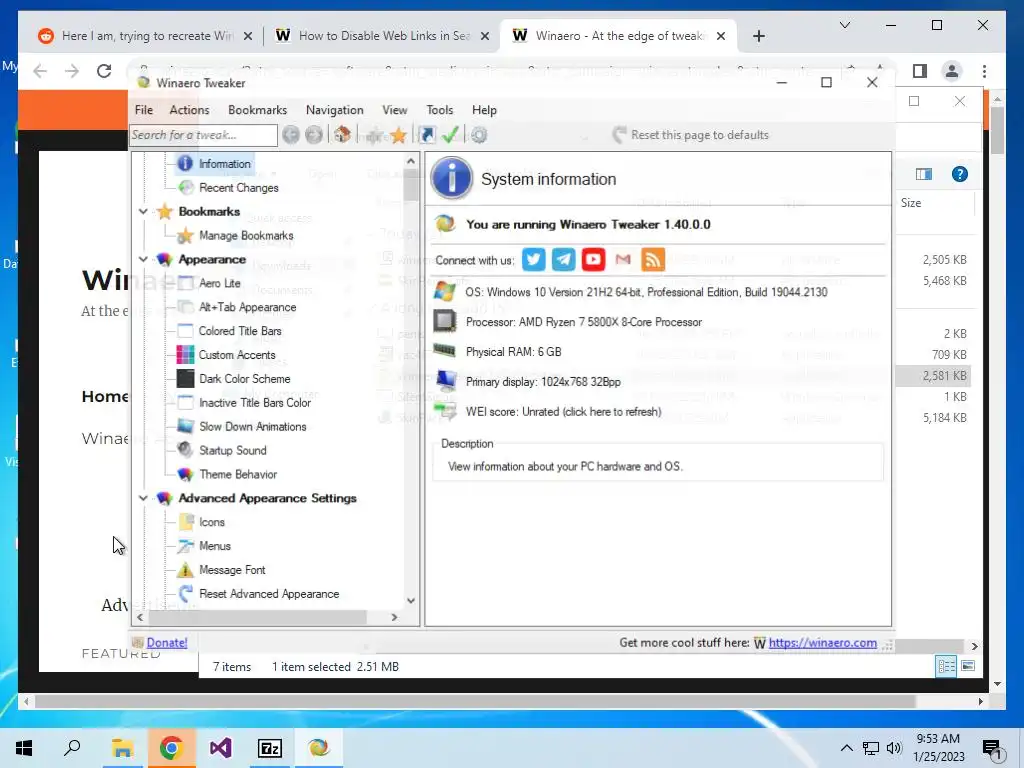Open the Bookmarks menu
This screenshot has height=768, width=1024.
(257, 110)
